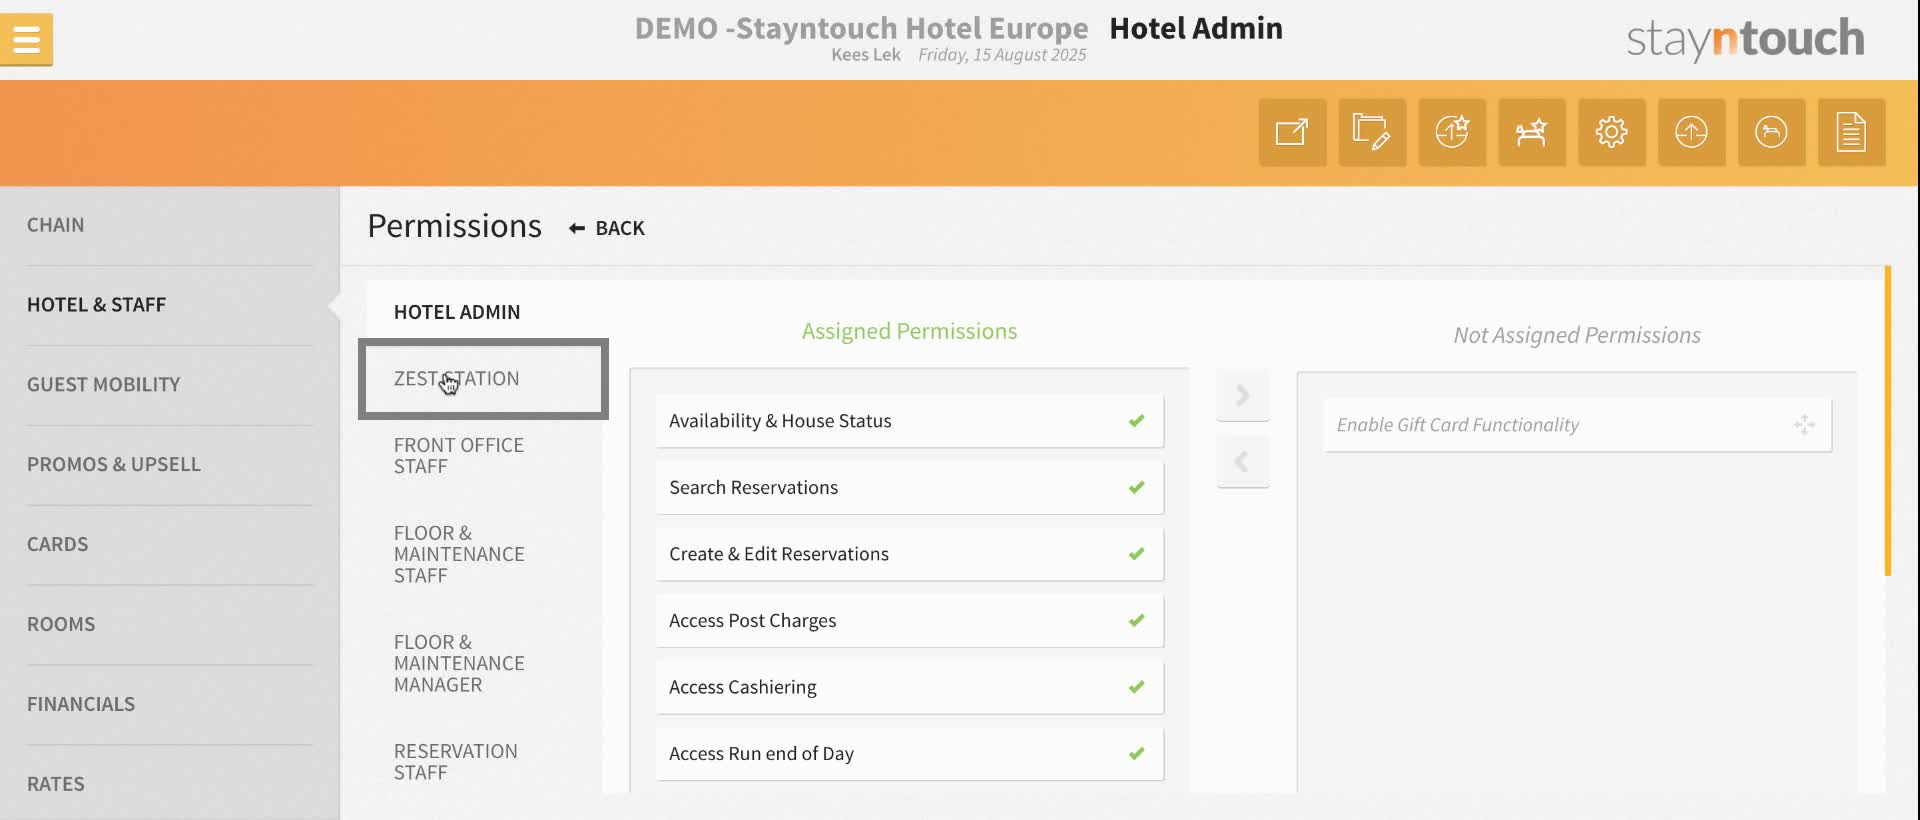Move selection to Not Assigned with right chevron

click(1243, 395)
